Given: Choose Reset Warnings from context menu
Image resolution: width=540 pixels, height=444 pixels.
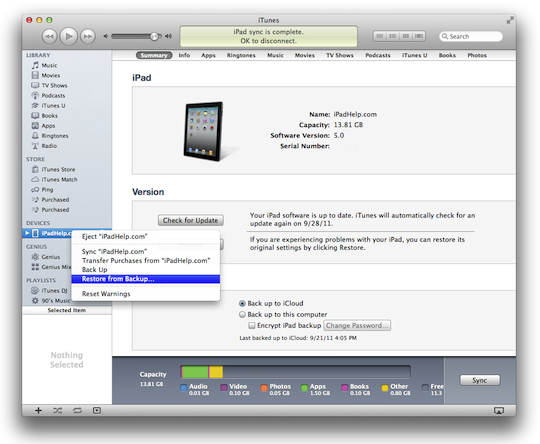Looking at the screenshot, I should (146, 294).
